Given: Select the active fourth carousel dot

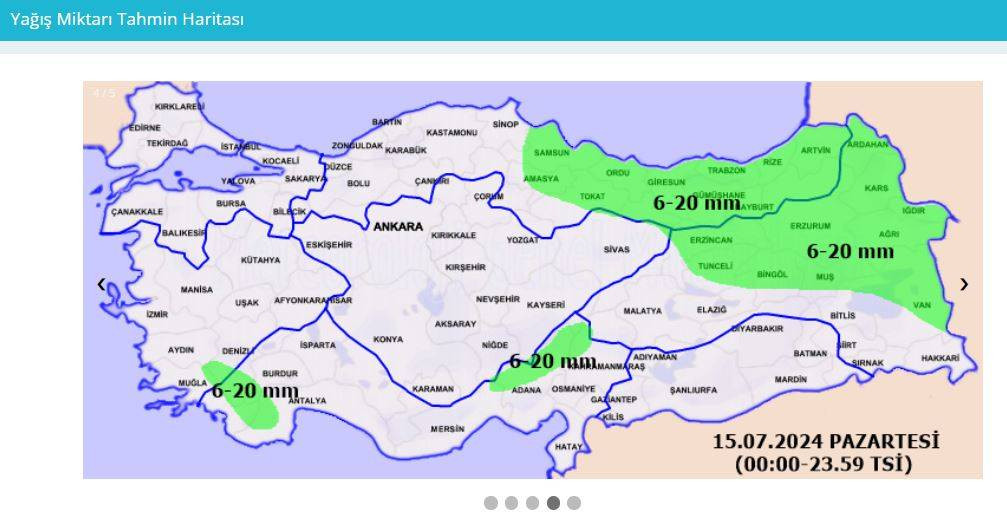Looking at the screenshot, I should [553, 503].
